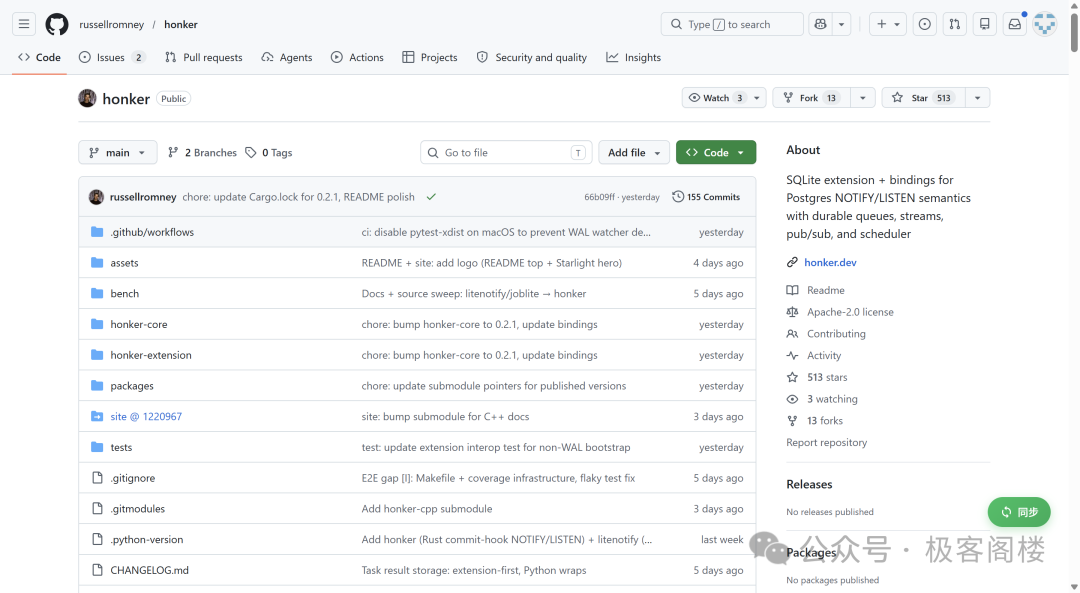Open the honker-extension folder
This screenshot has width=1080, height=593.
coord(151,355)
